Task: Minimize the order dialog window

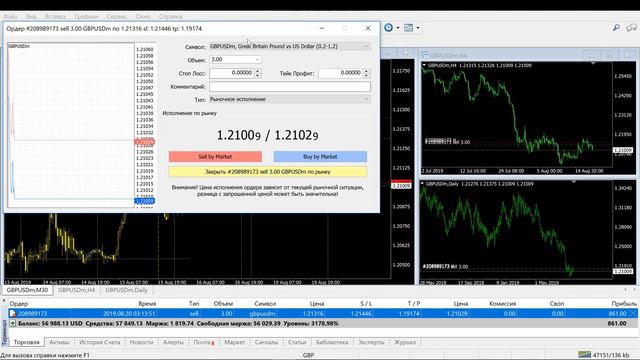Action: pos(322,28)
